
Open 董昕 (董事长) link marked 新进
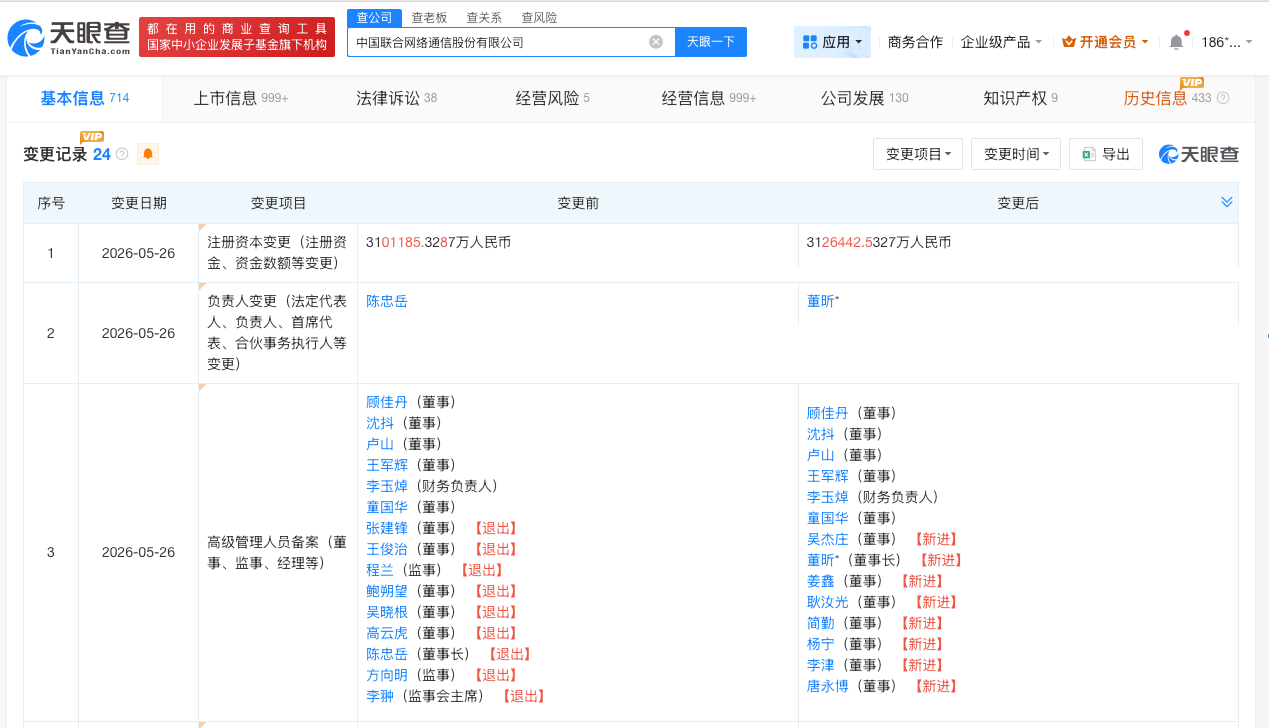[x=823, y=560]
